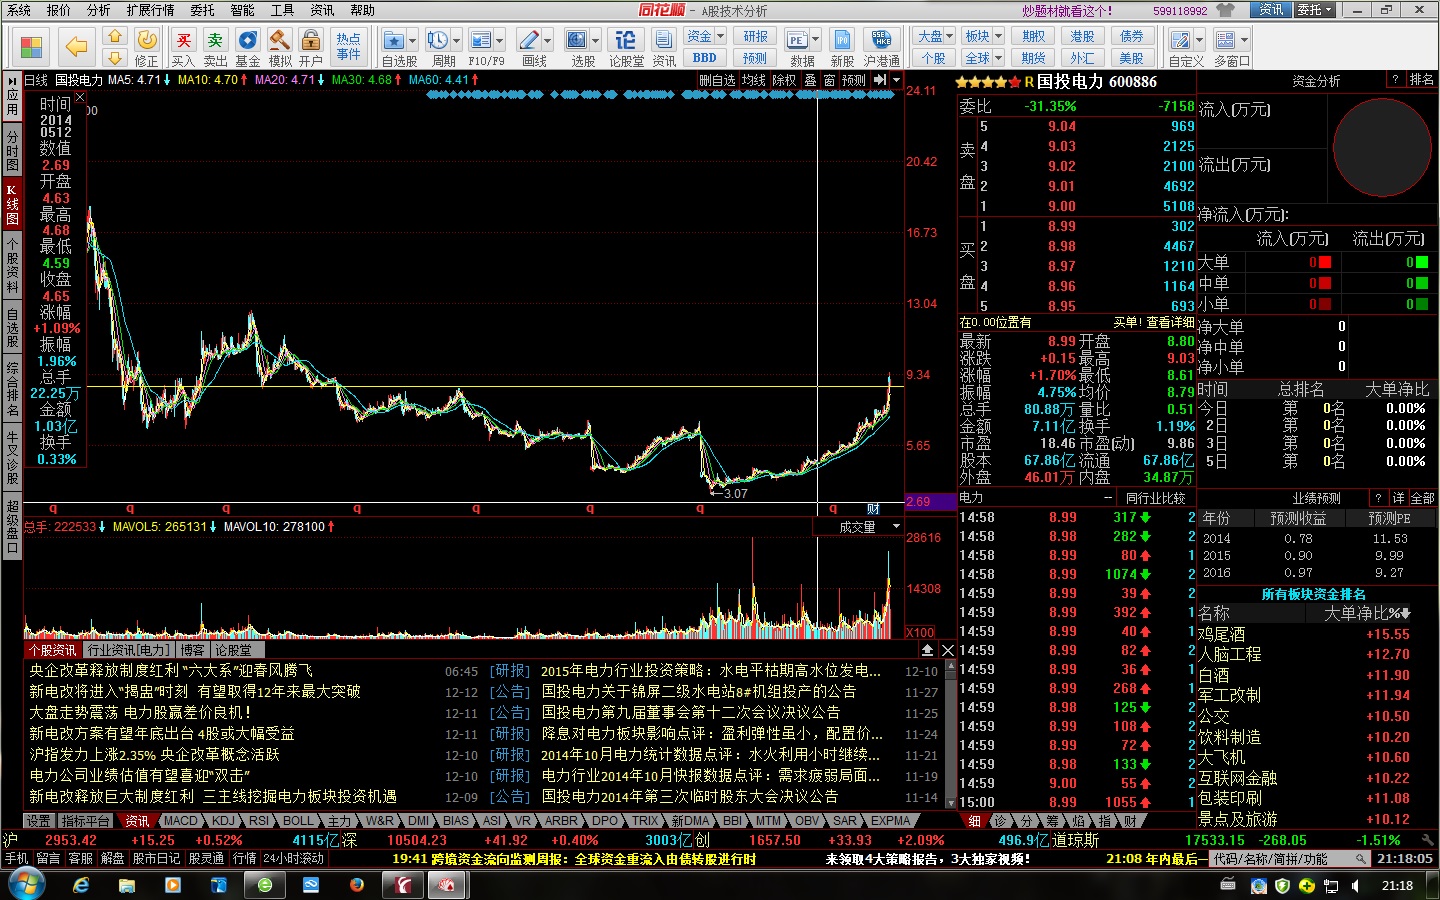Open the 数据 PE data icon
Viewport: 1440px width, 900px height.
[797, 40]
